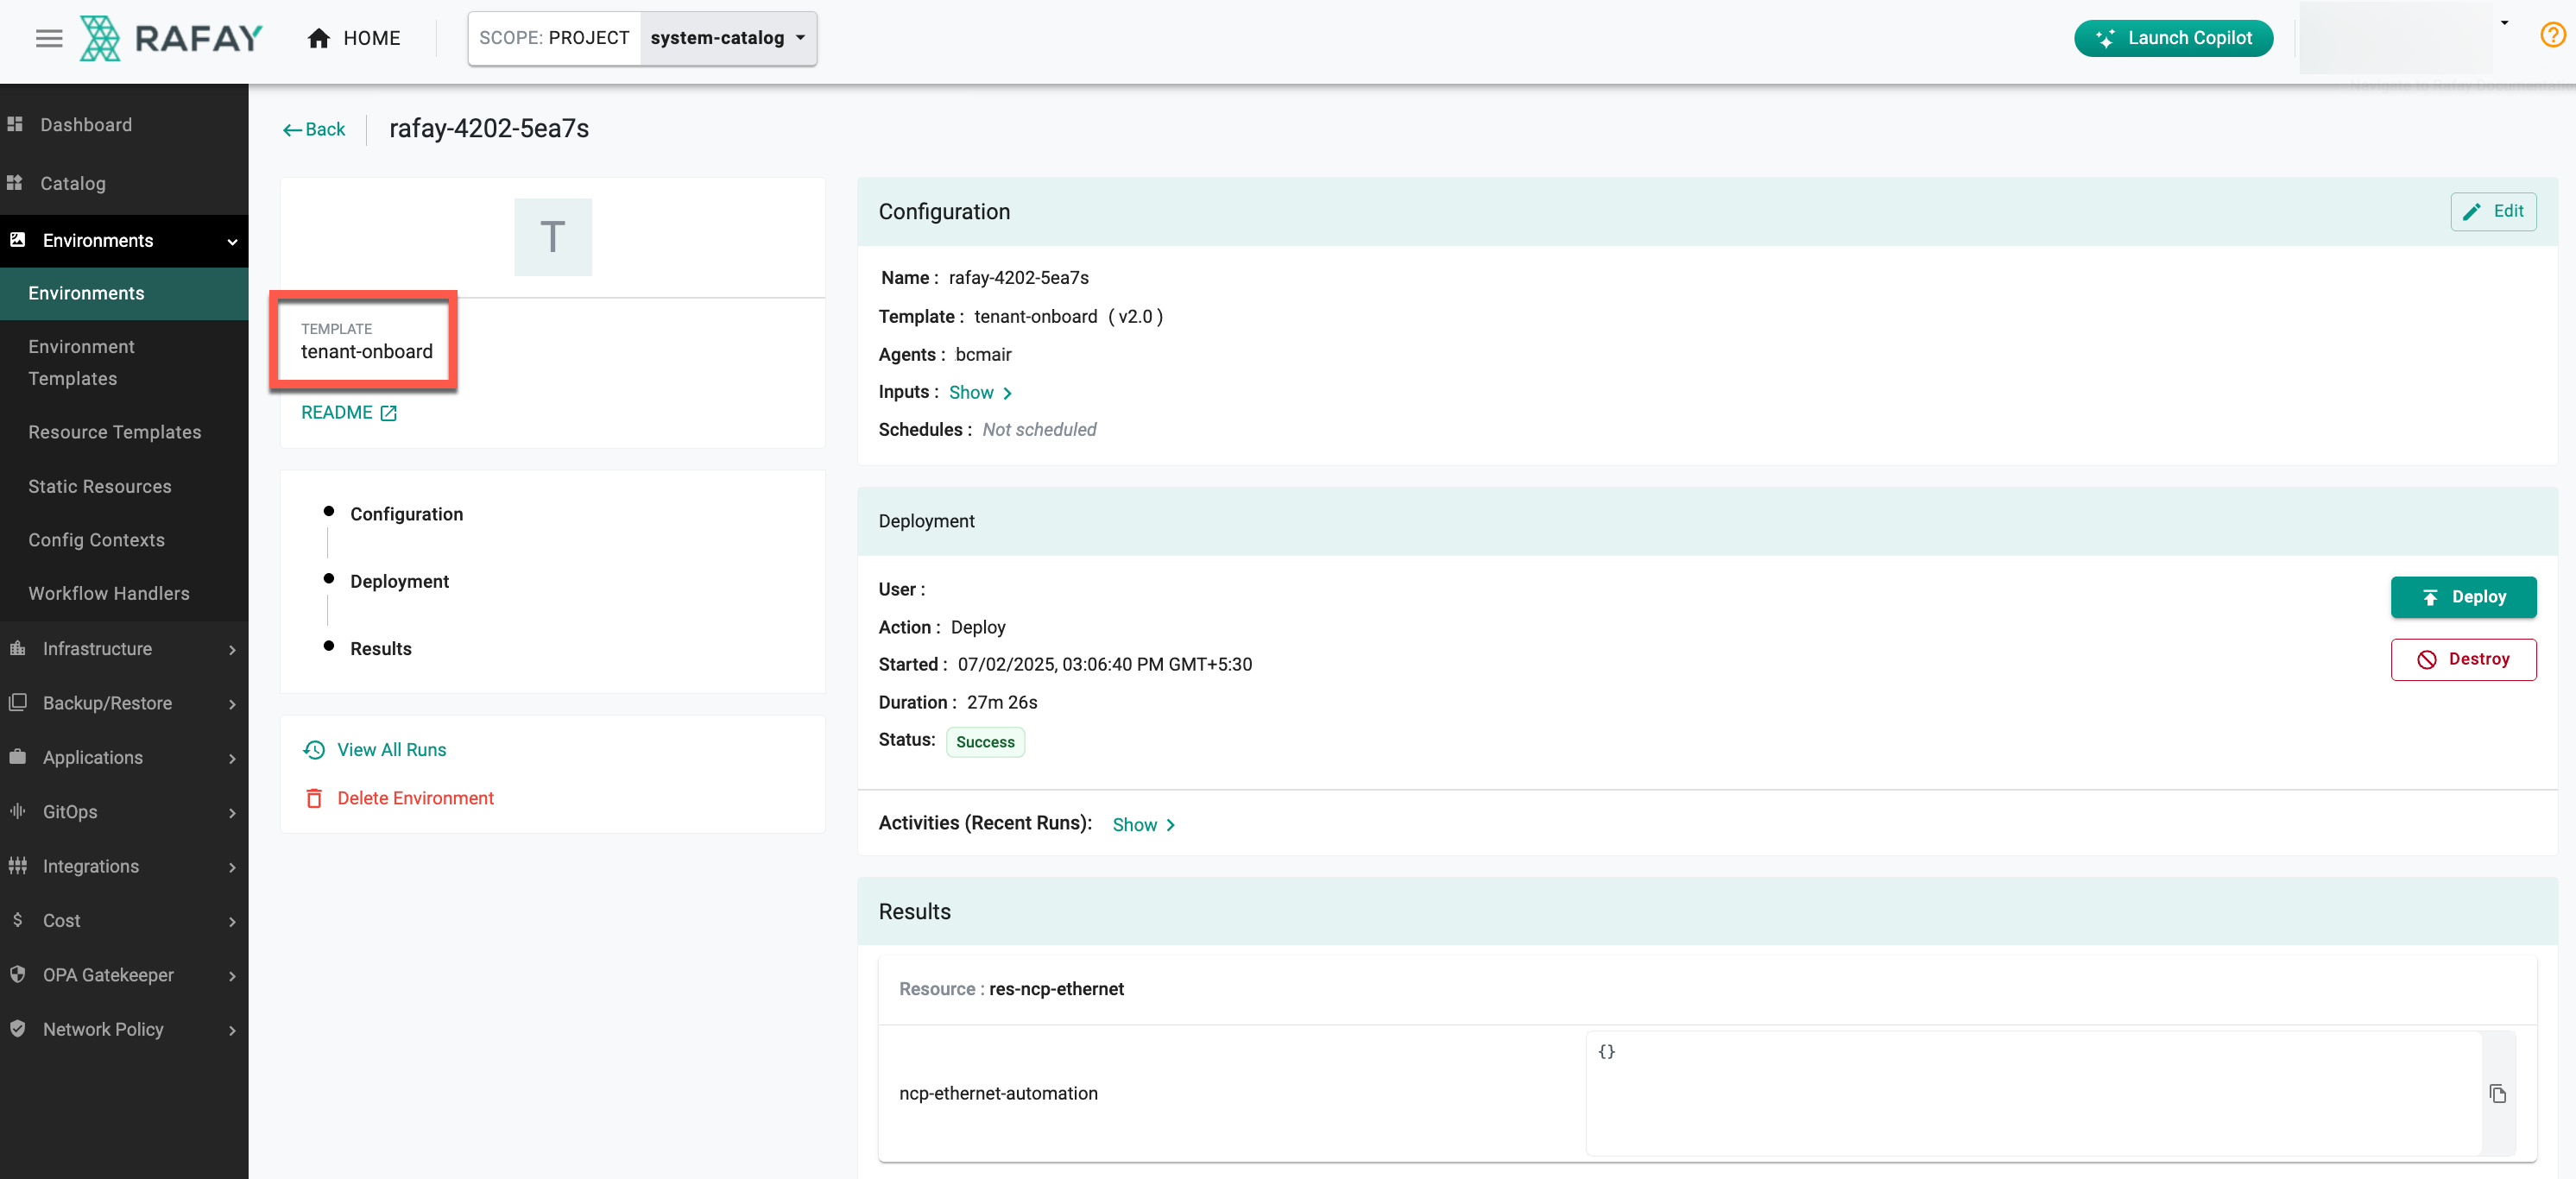Jump to Deployment section step

point(399,581)
